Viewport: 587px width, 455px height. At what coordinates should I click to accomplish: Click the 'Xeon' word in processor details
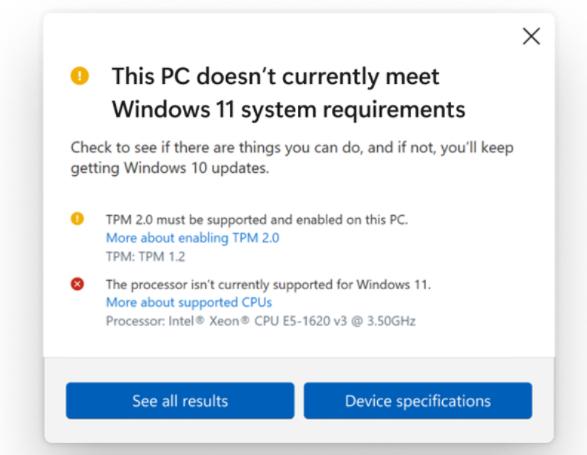tap(224, 321)
